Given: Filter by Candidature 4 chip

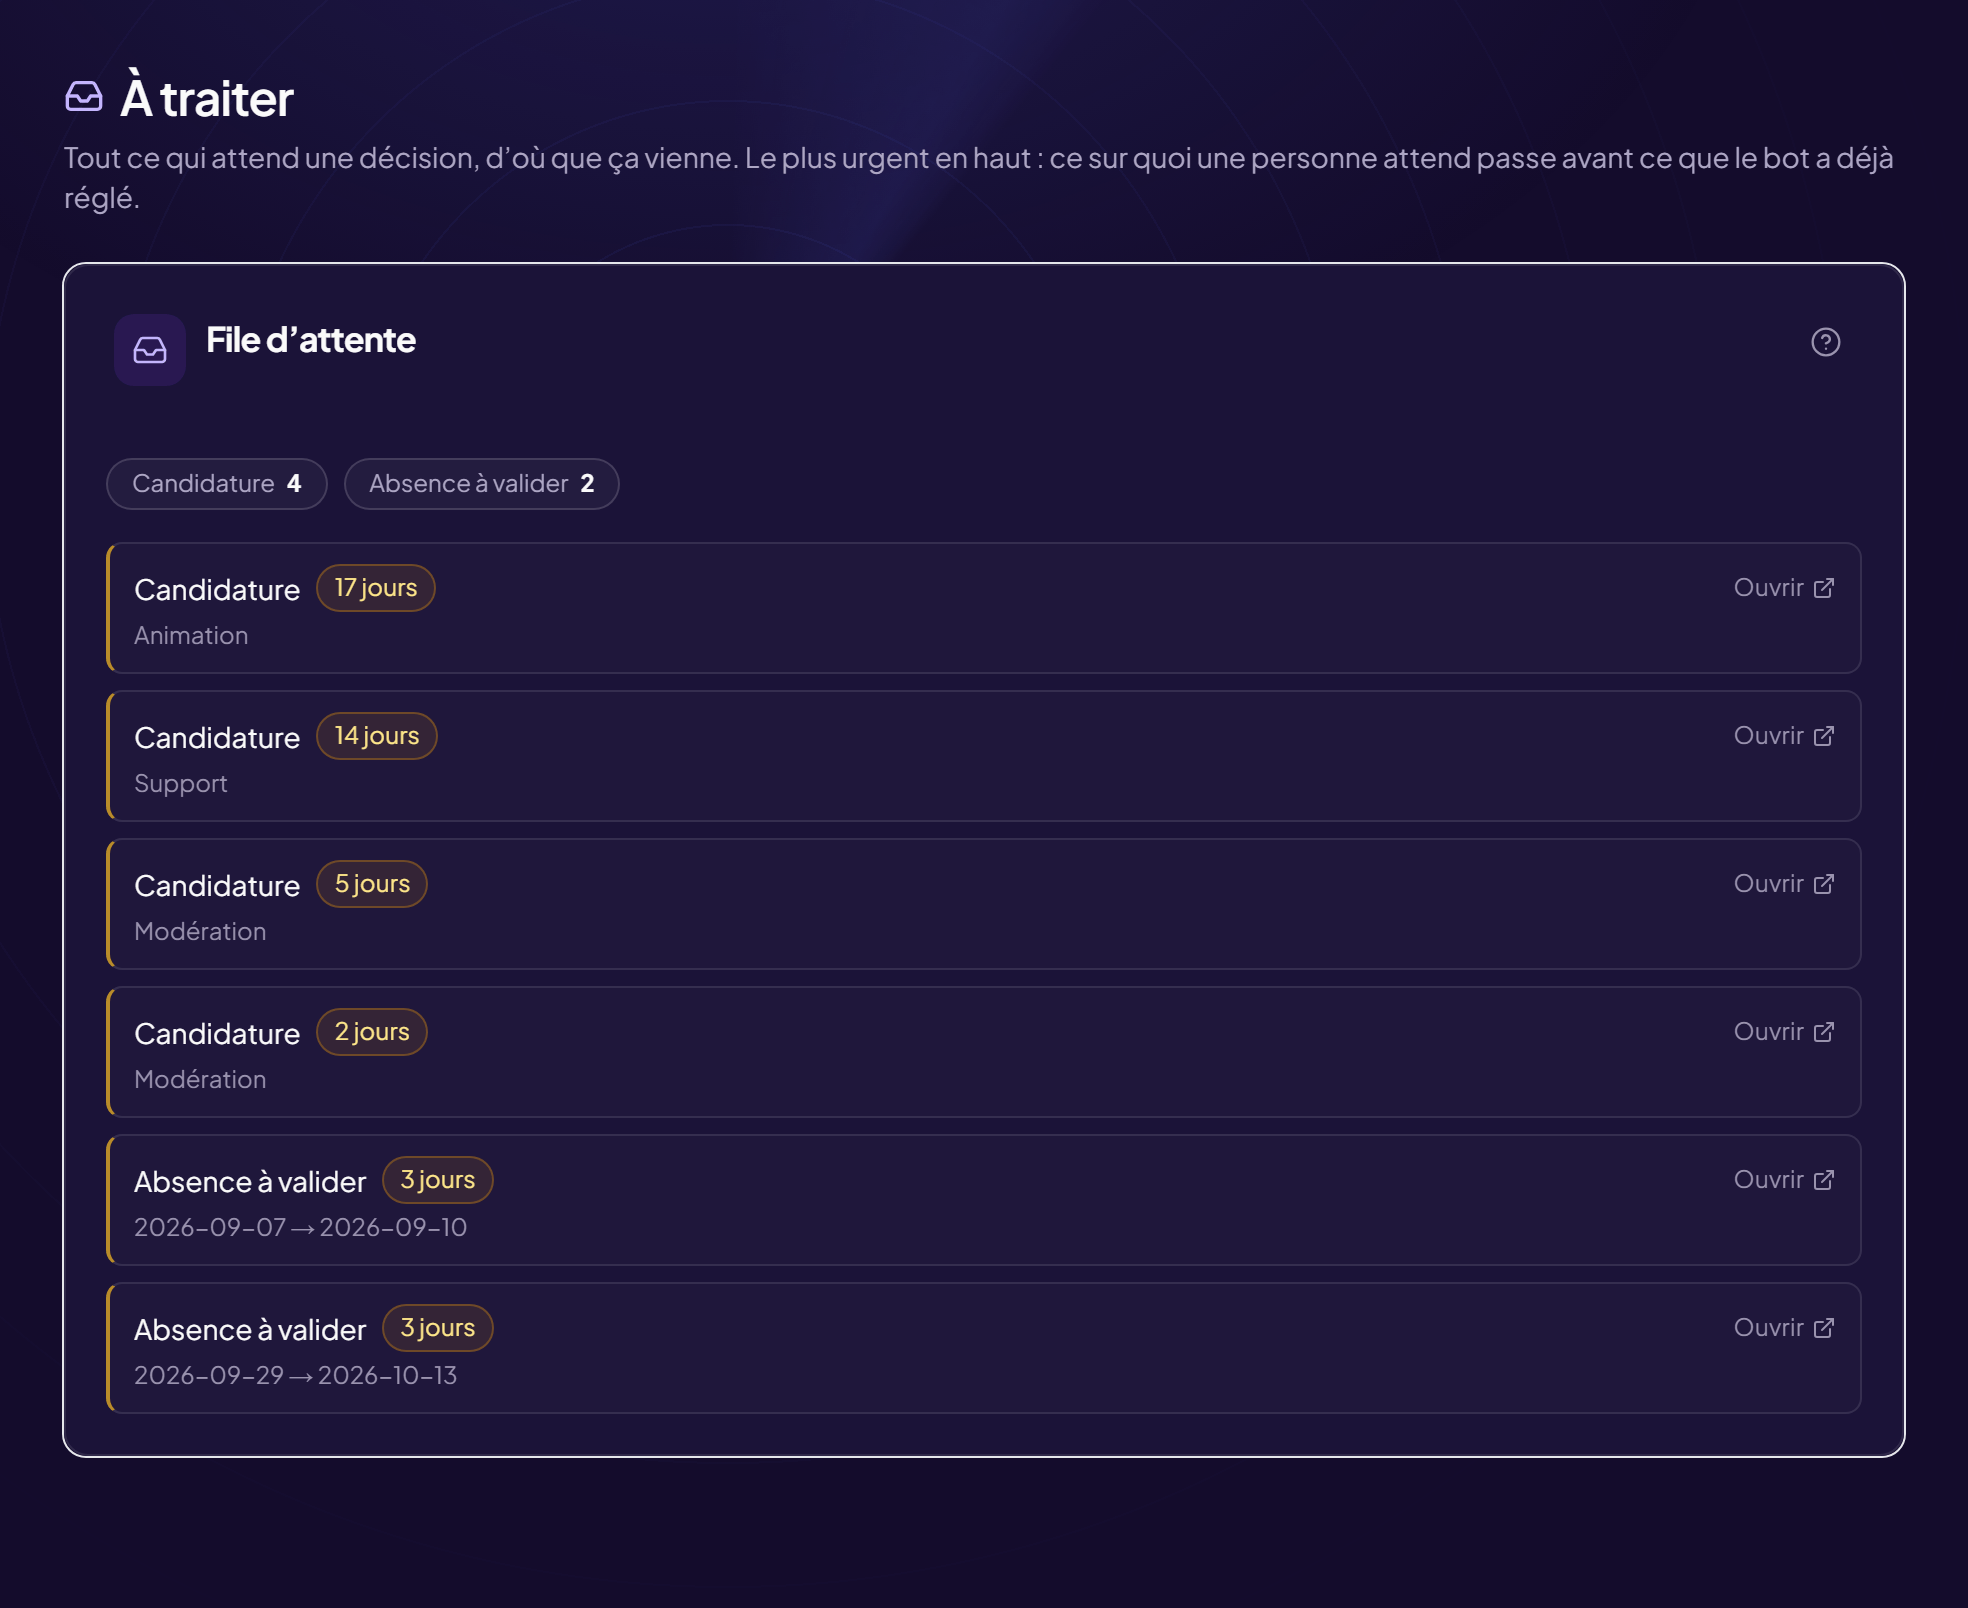Looking at the screenshot, I should (217, 484).
